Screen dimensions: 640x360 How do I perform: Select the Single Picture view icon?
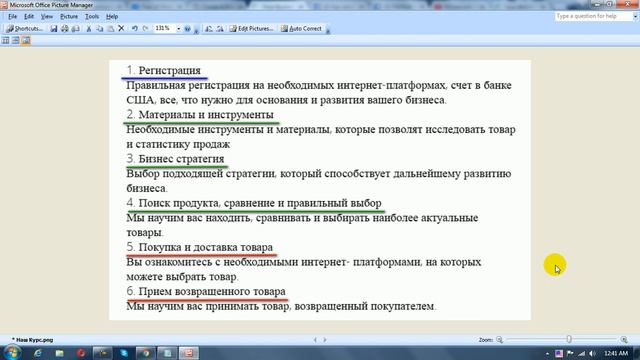pyautogui.click(x=26, y=40)
